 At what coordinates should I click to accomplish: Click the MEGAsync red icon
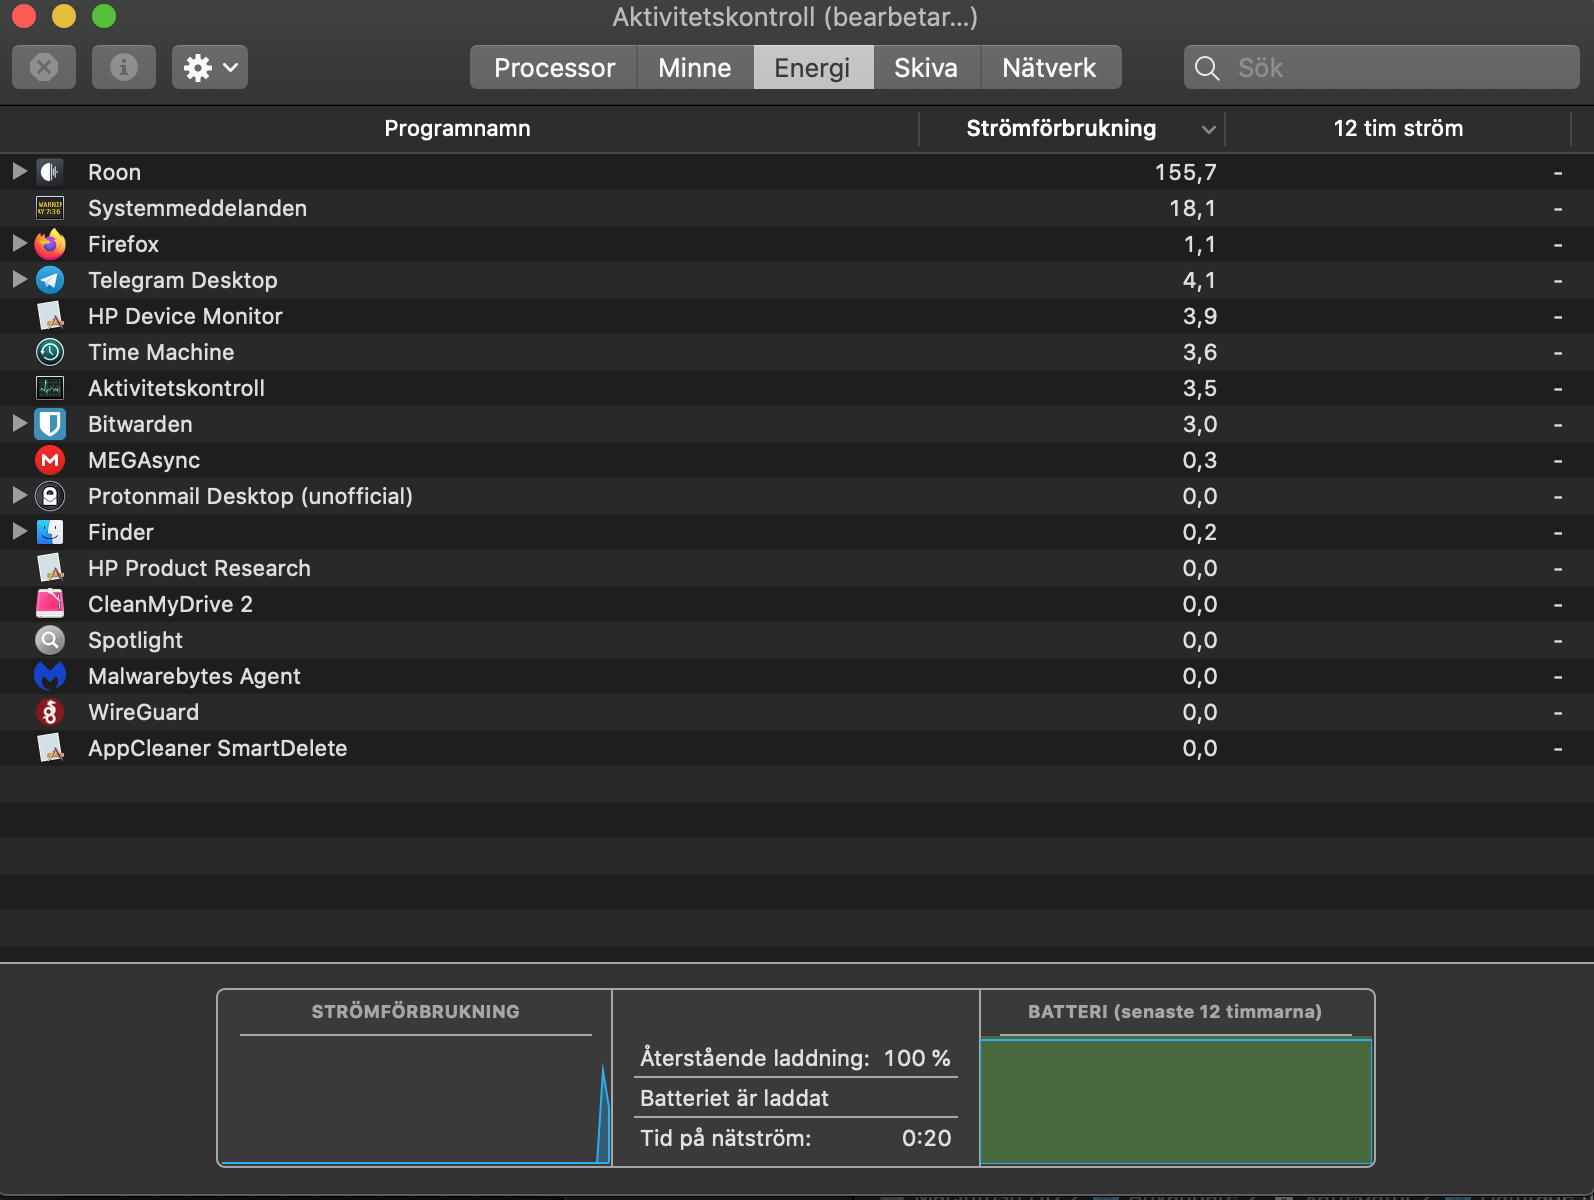(50, 460)
